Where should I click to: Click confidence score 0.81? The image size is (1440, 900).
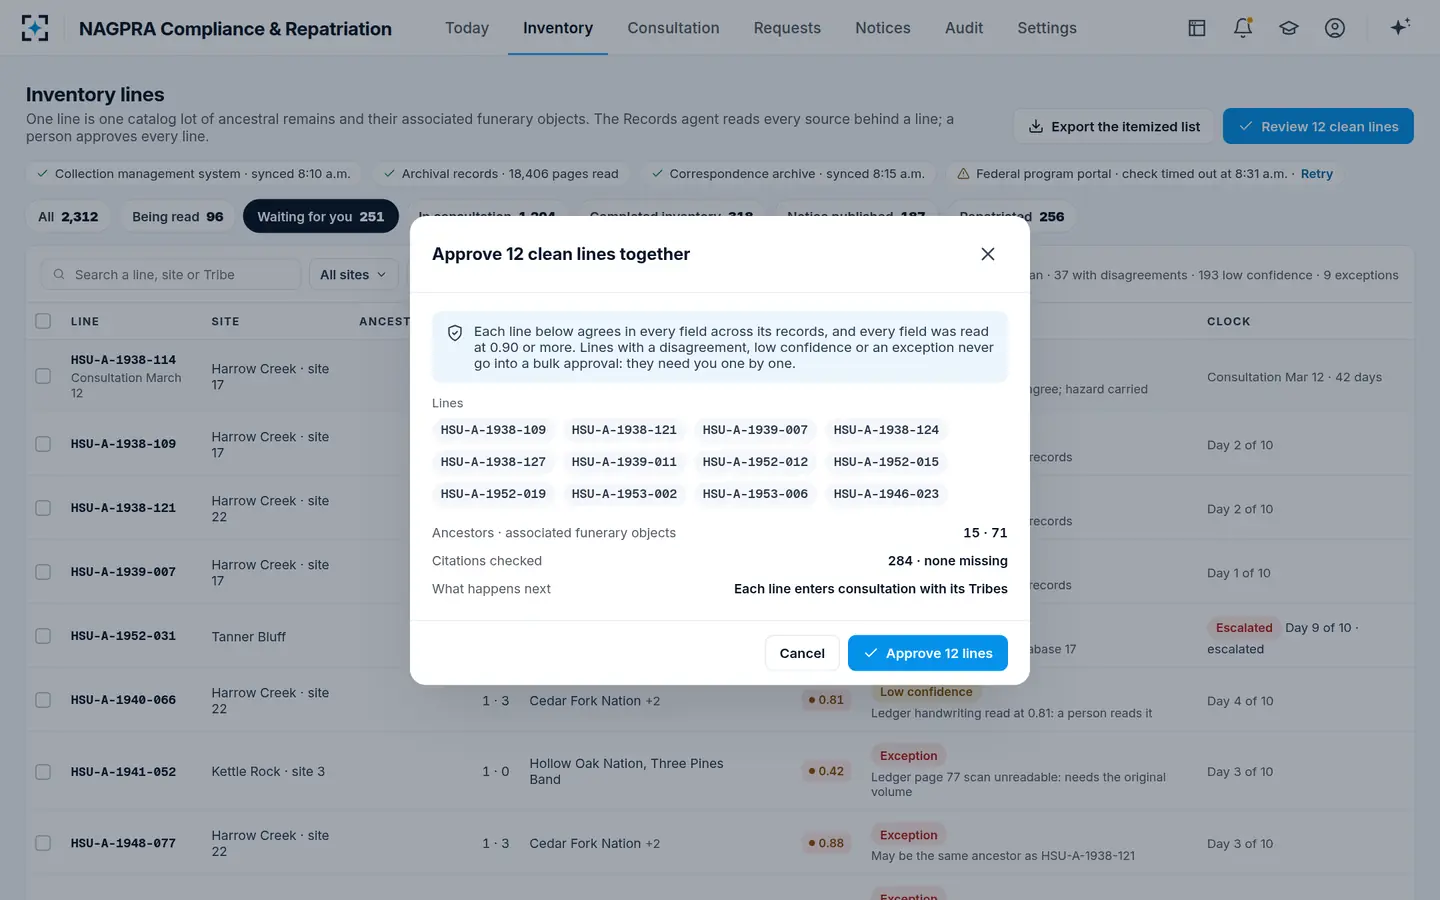[826, 700]
